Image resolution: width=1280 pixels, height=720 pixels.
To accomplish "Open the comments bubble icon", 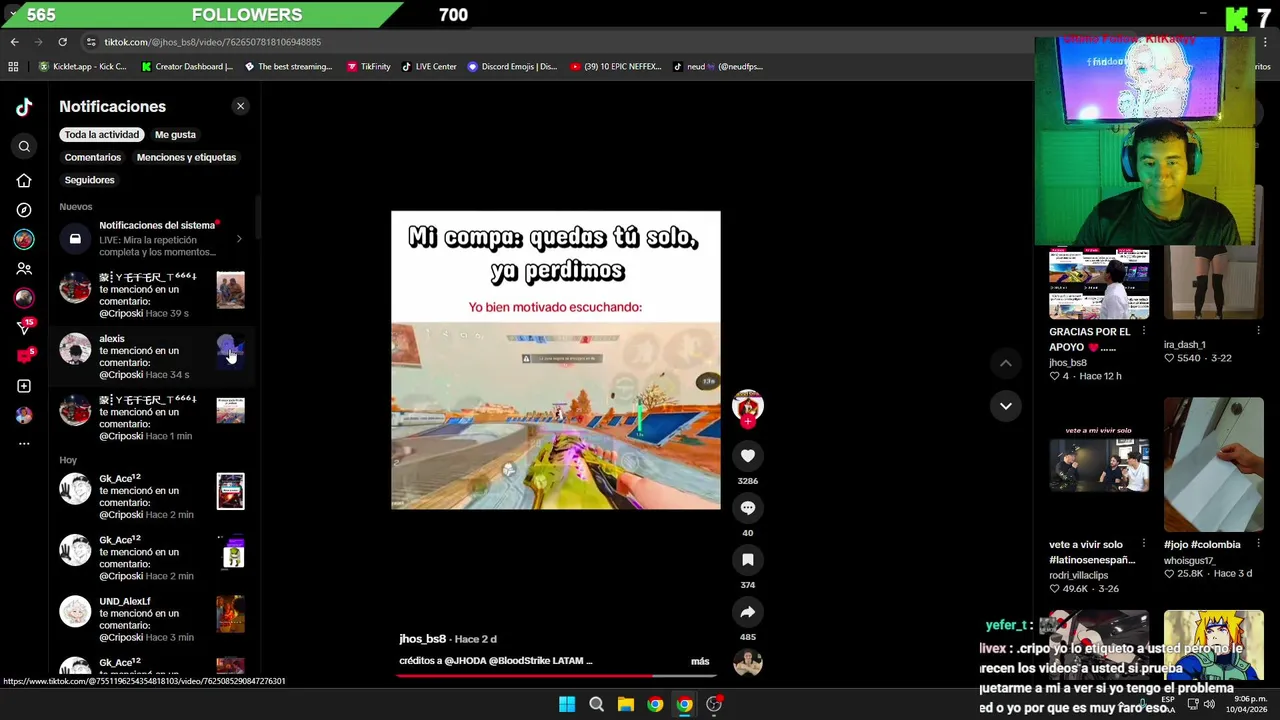I will pyautogui.click(x=748, y=508).
